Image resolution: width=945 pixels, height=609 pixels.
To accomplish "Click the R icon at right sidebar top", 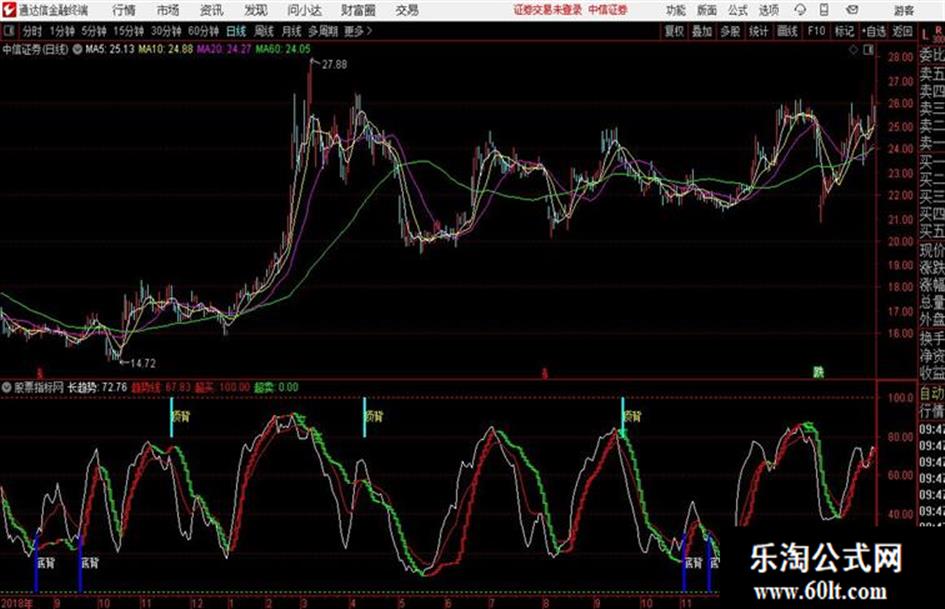I will 938,30.
